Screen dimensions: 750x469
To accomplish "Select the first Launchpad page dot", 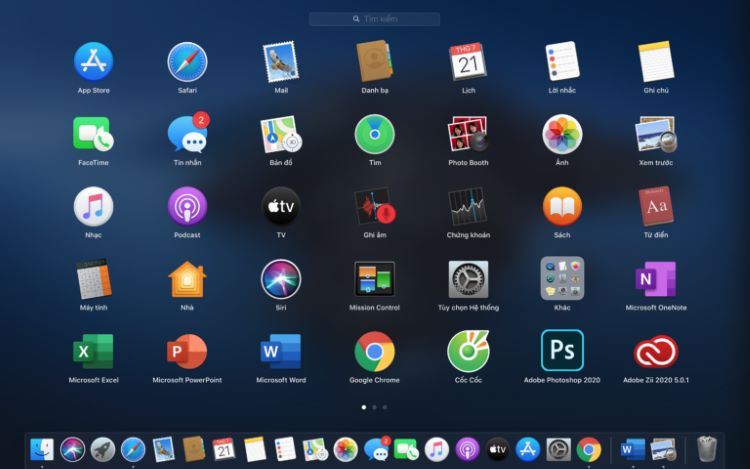I will (364, 407).
